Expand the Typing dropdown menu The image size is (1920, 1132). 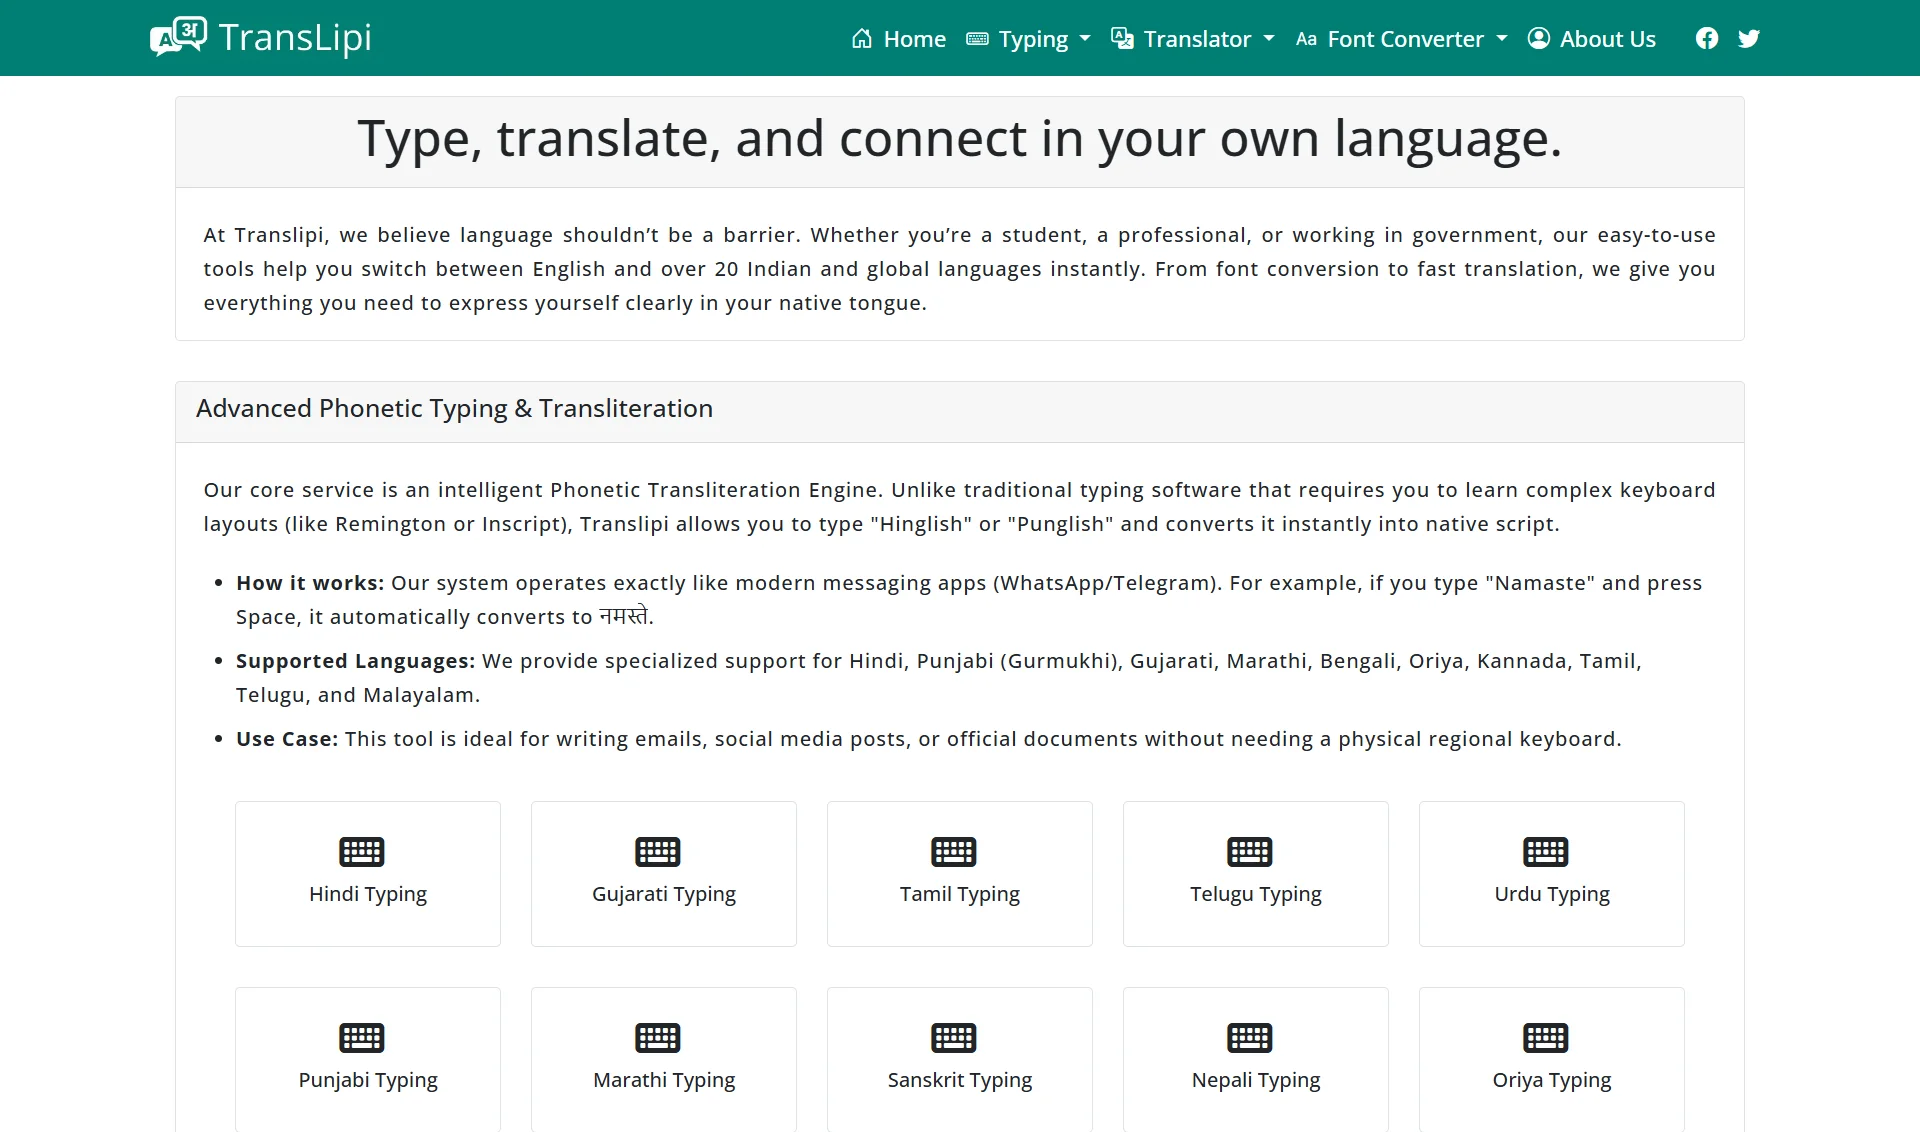click(1029, 39)
